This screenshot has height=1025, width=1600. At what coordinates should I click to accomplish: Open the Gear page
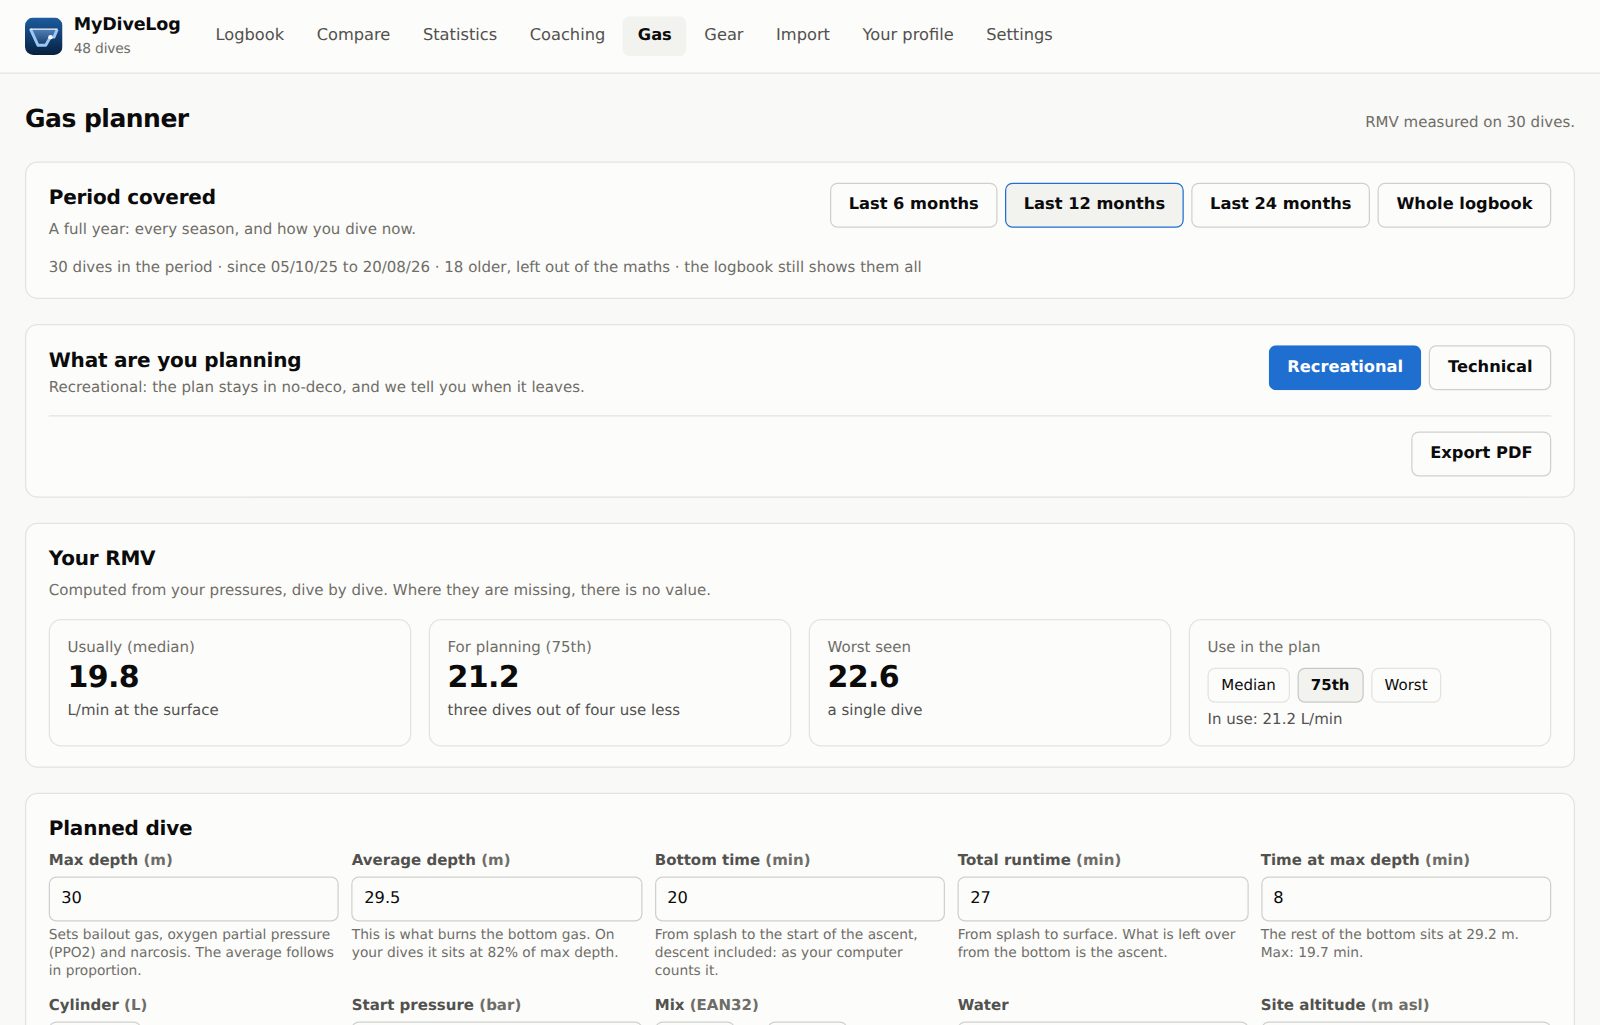point(723,35)
